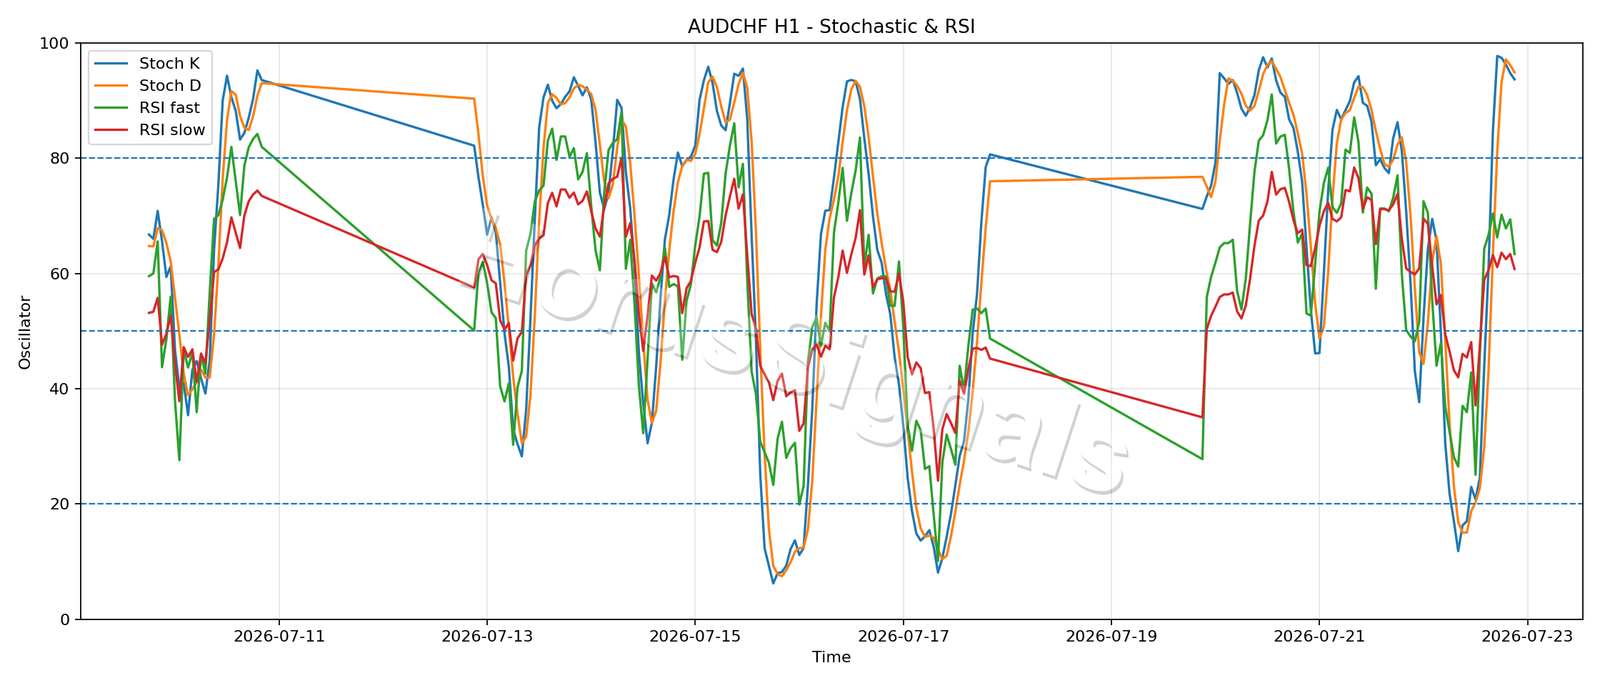This screenshot has width=1600, height=686.
Task: Click the 2026-07-23 date tick label
Action: click(1527, 635)
